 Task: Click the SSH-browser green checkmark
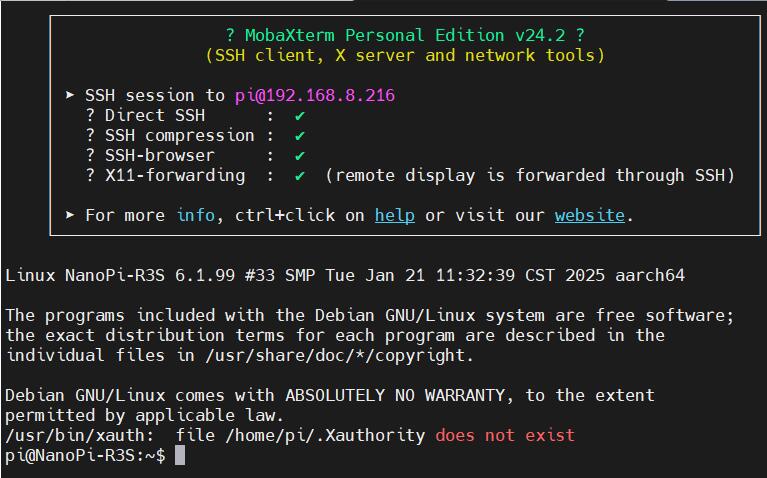(299, 156)
